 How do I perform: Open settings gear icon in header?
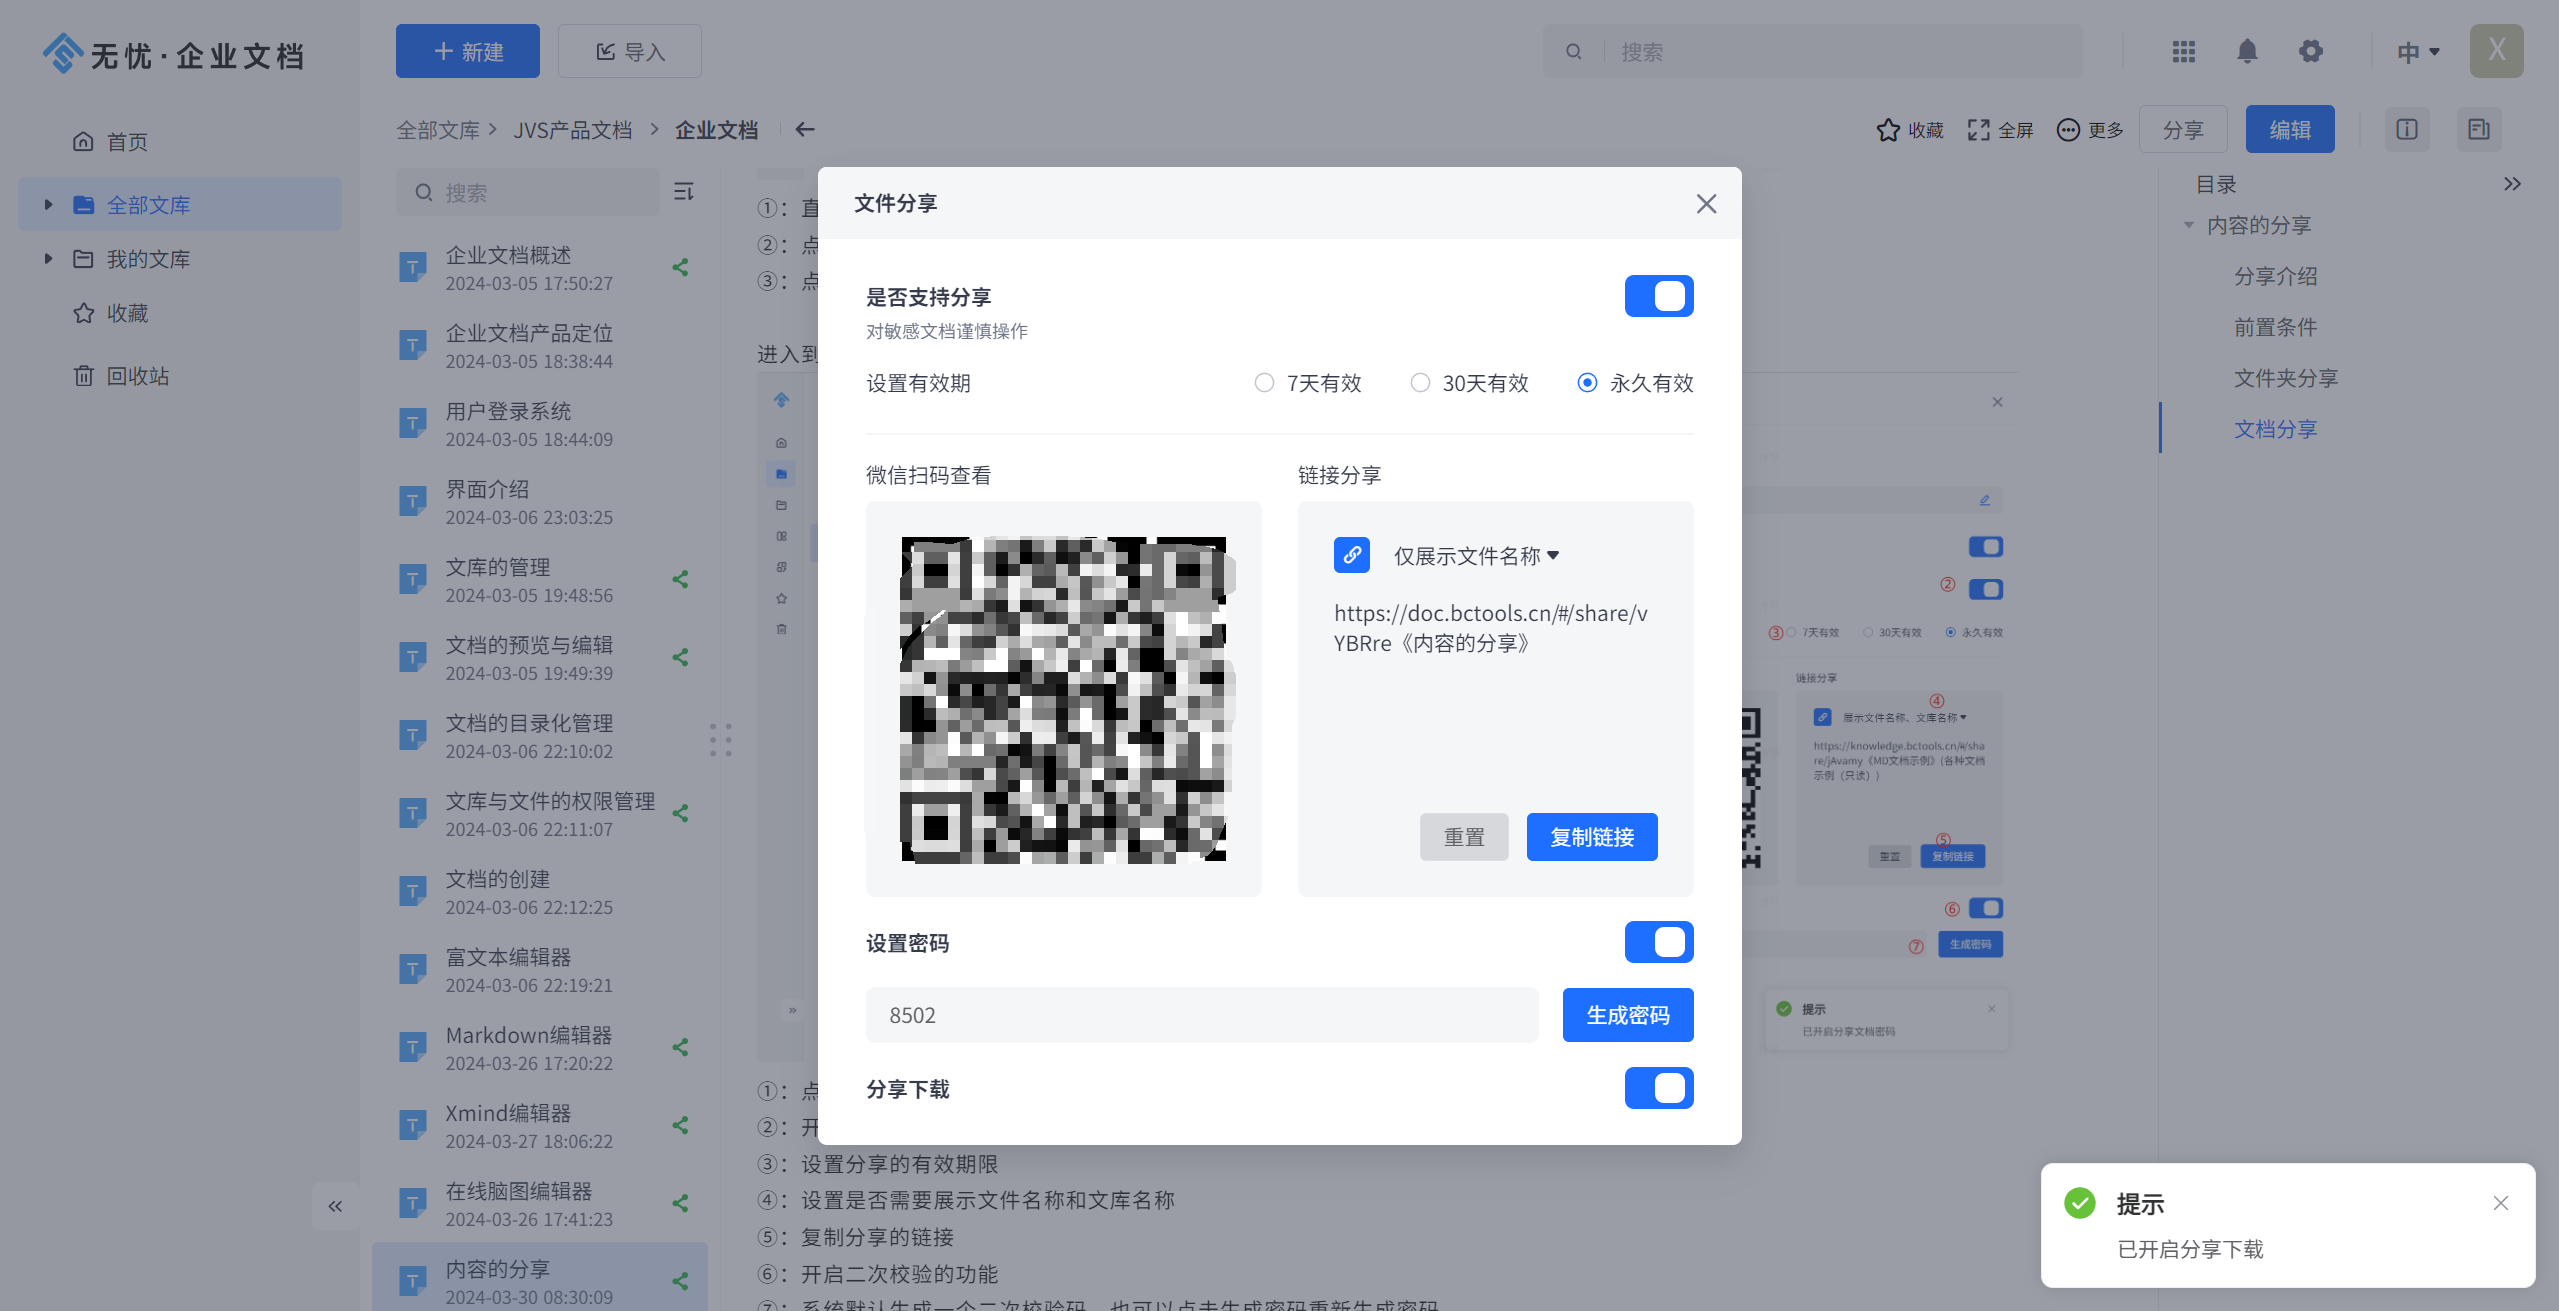(x=2310, y=51)
